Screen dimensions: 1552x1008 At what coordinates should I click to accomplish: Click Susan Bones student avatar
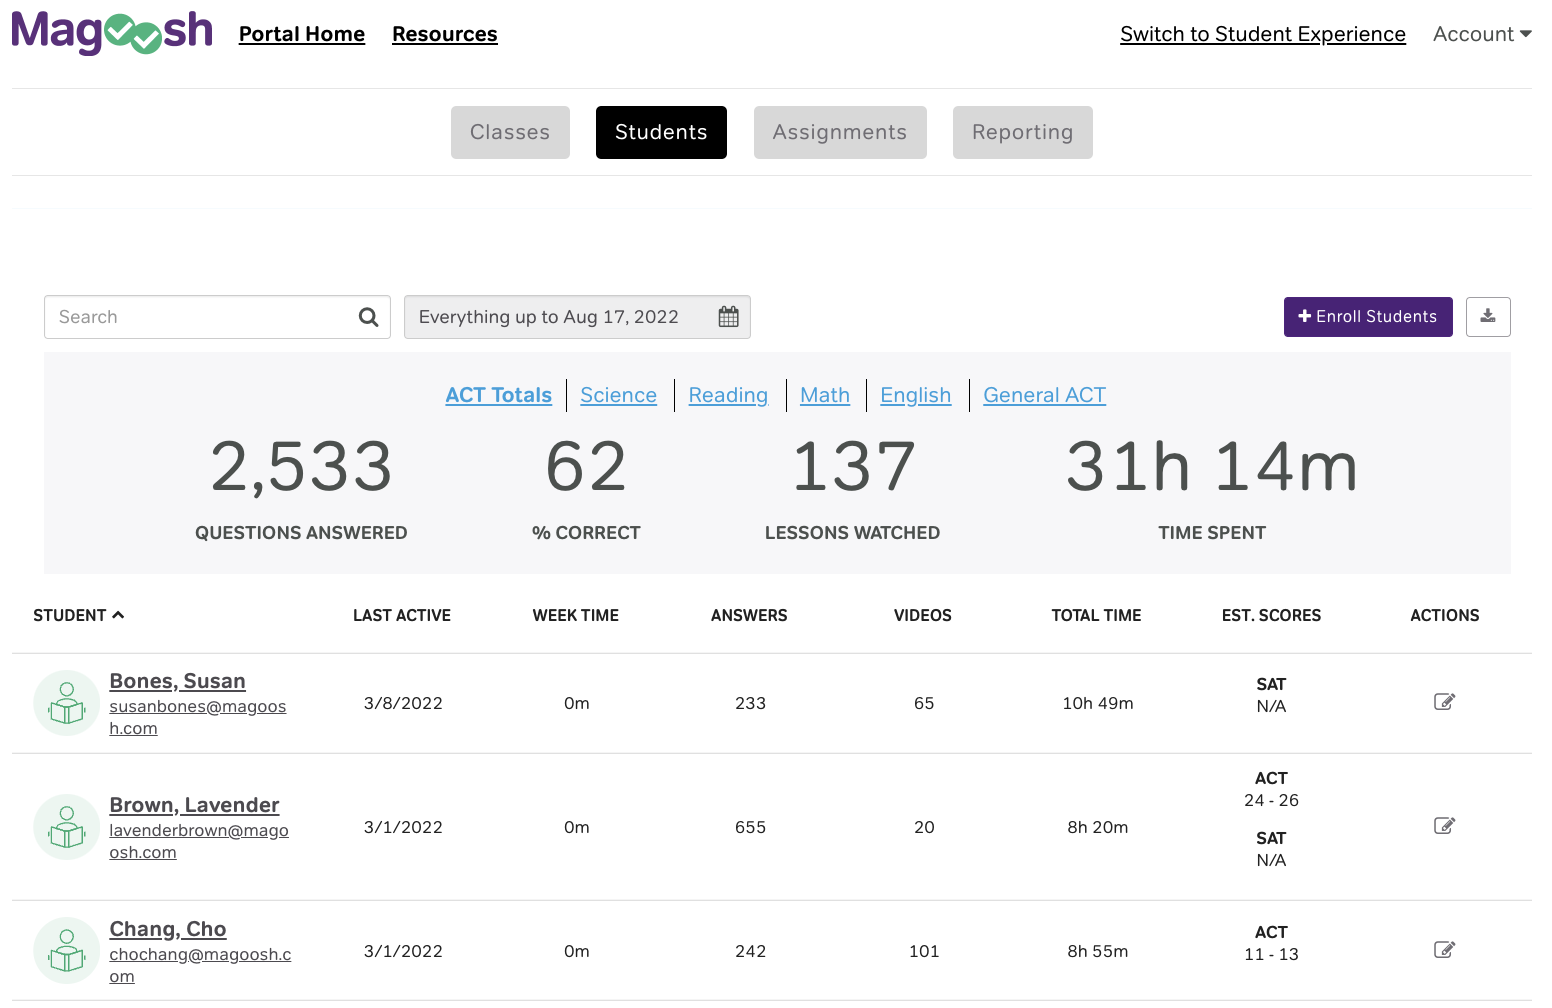[x=67, y=703]
